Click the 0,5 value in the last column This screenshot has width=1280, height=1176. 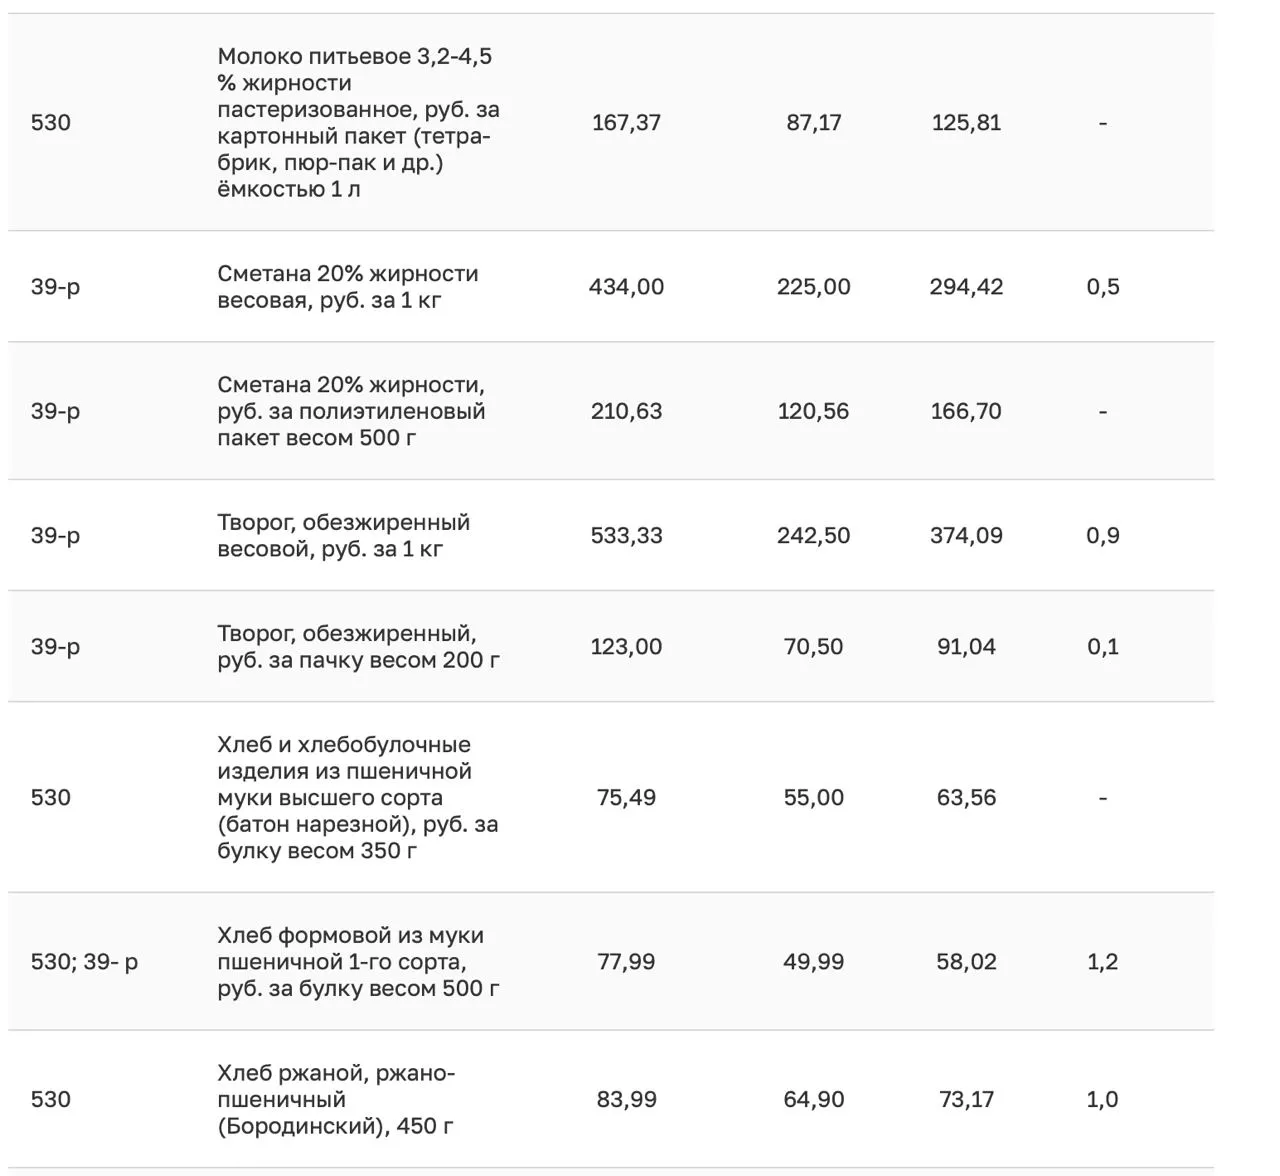click(1102, 287)
